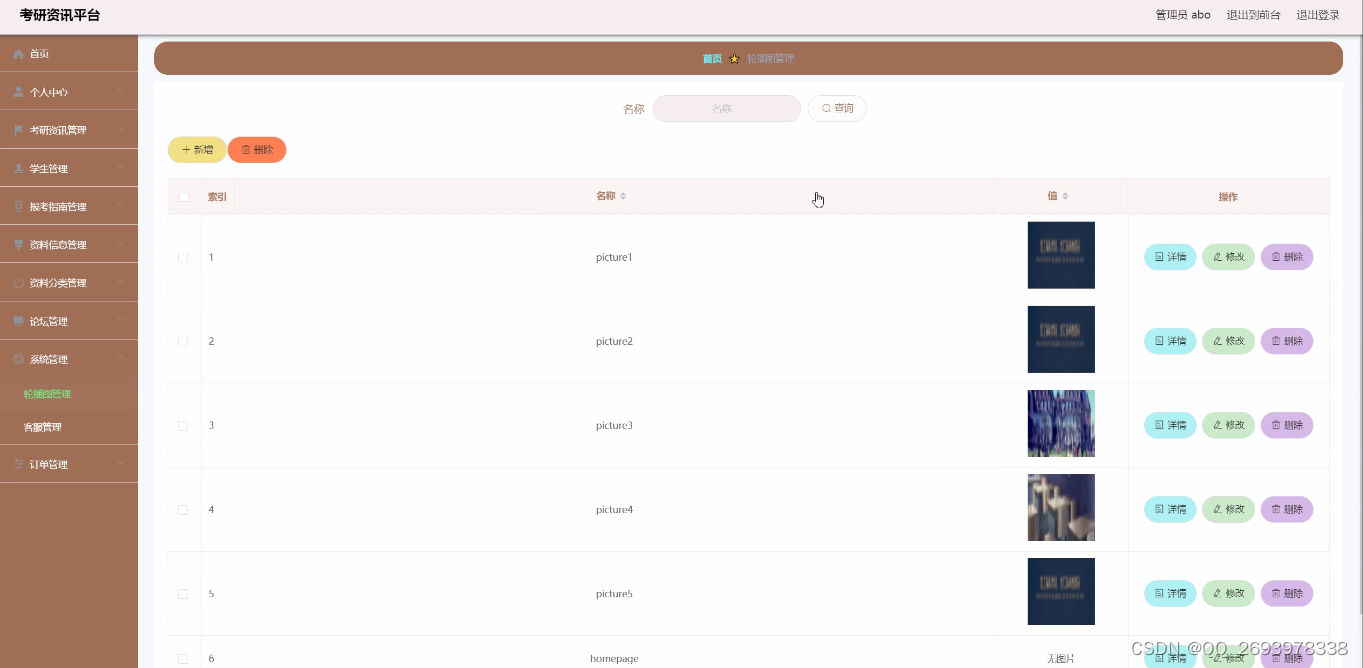Open the picture5 thumbnail image
The width and height of the screenshot is (1363, 668).
point(1061,591)
